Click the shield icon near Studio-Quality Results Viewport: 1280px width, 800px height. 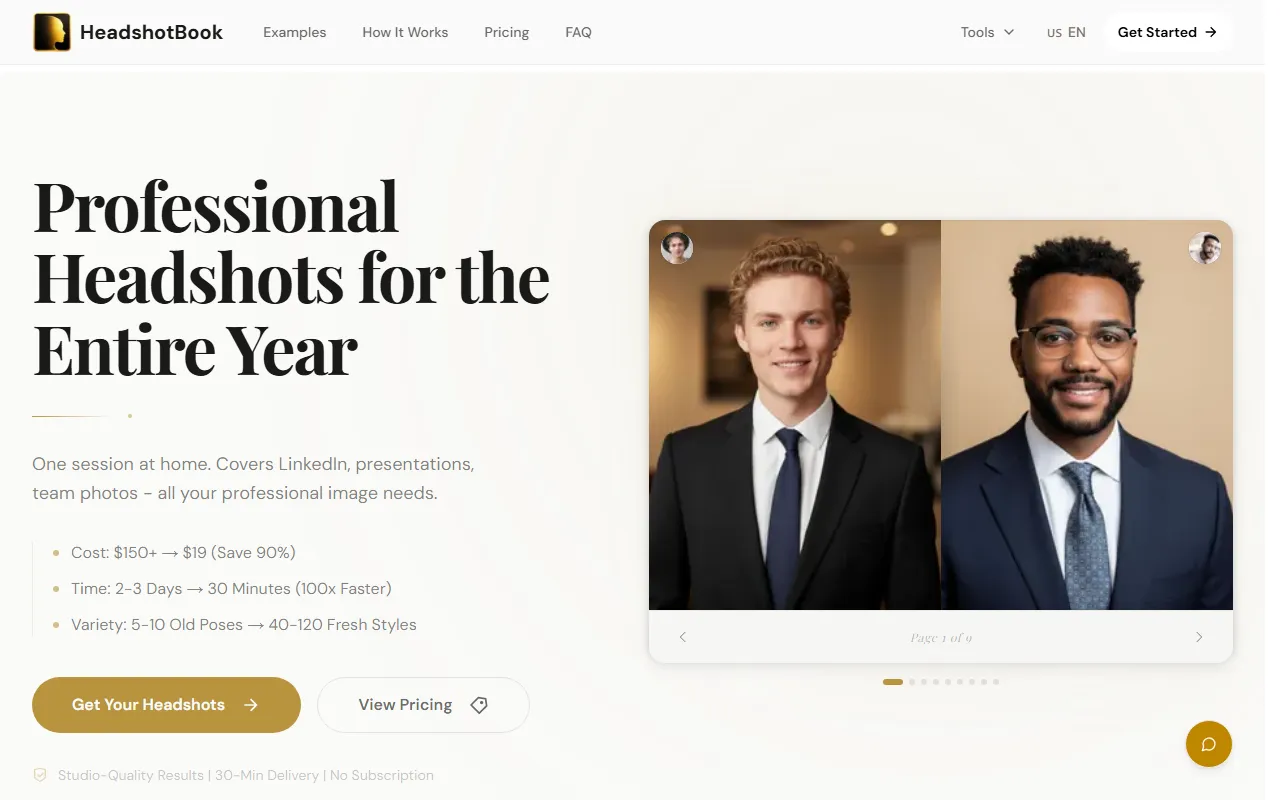(40, 775)
